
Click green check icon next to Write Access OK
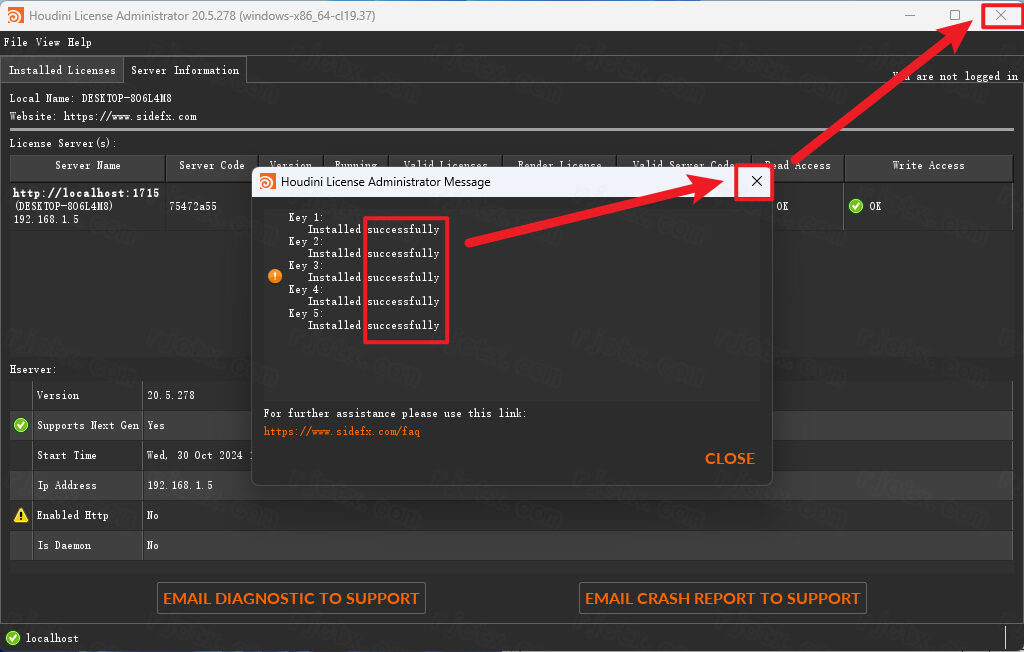855,206
